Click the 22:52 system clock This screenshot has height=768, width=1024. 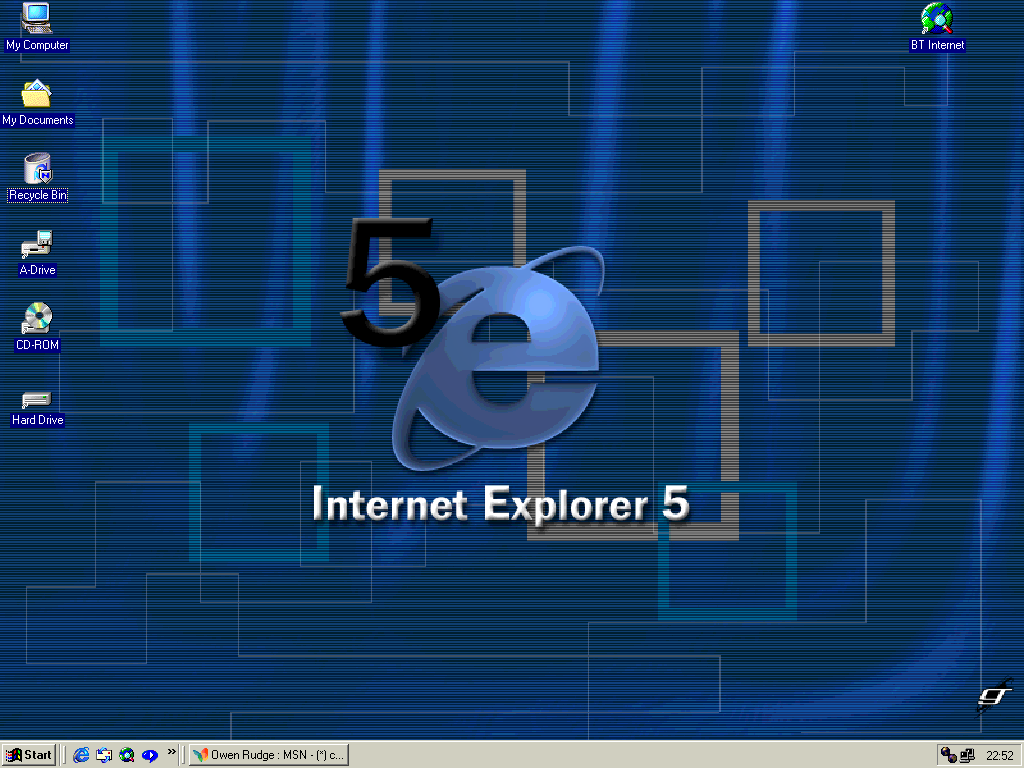(x=1000, y=755)
